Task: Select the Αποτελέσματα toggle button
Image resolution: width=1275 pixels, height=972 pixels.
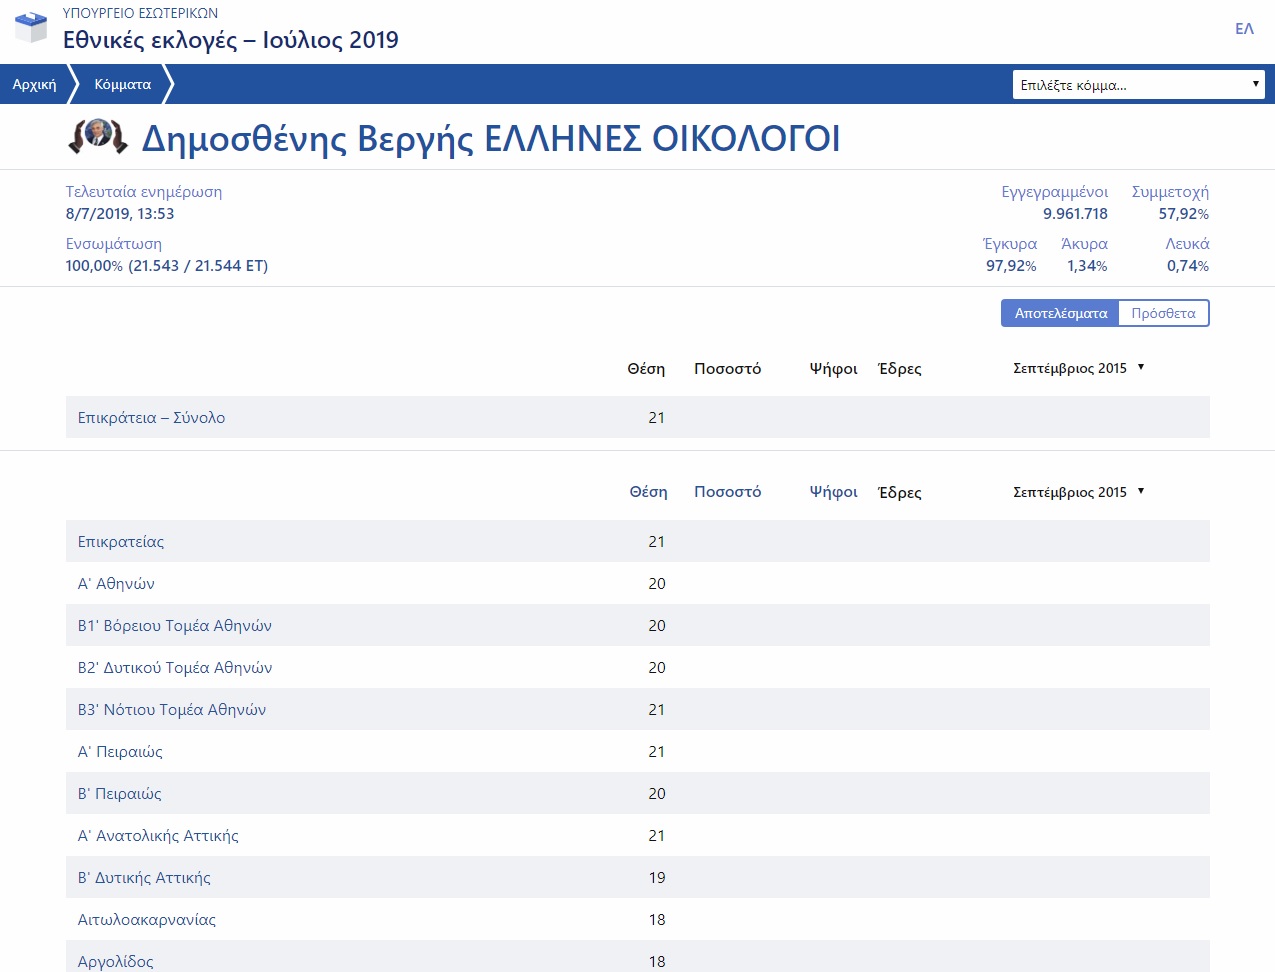Action: 1060,313
